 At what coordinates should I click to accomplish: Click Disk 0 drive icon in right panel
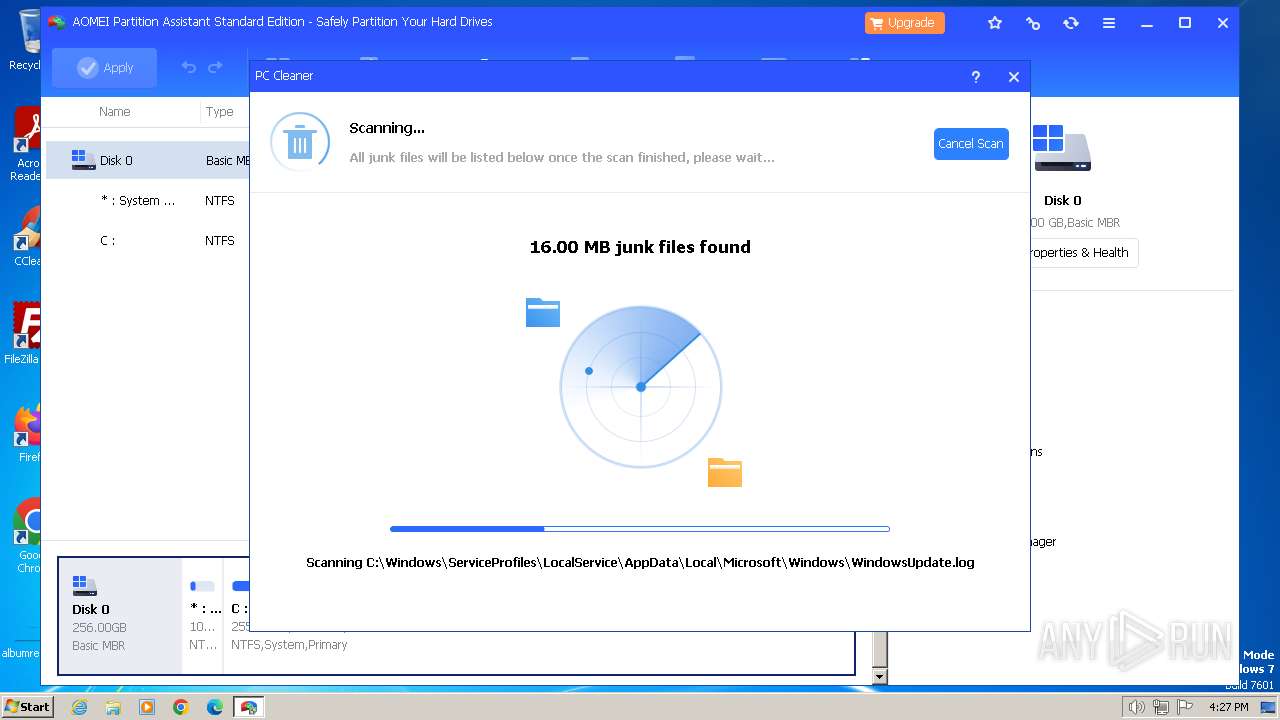pos(1062,148)
